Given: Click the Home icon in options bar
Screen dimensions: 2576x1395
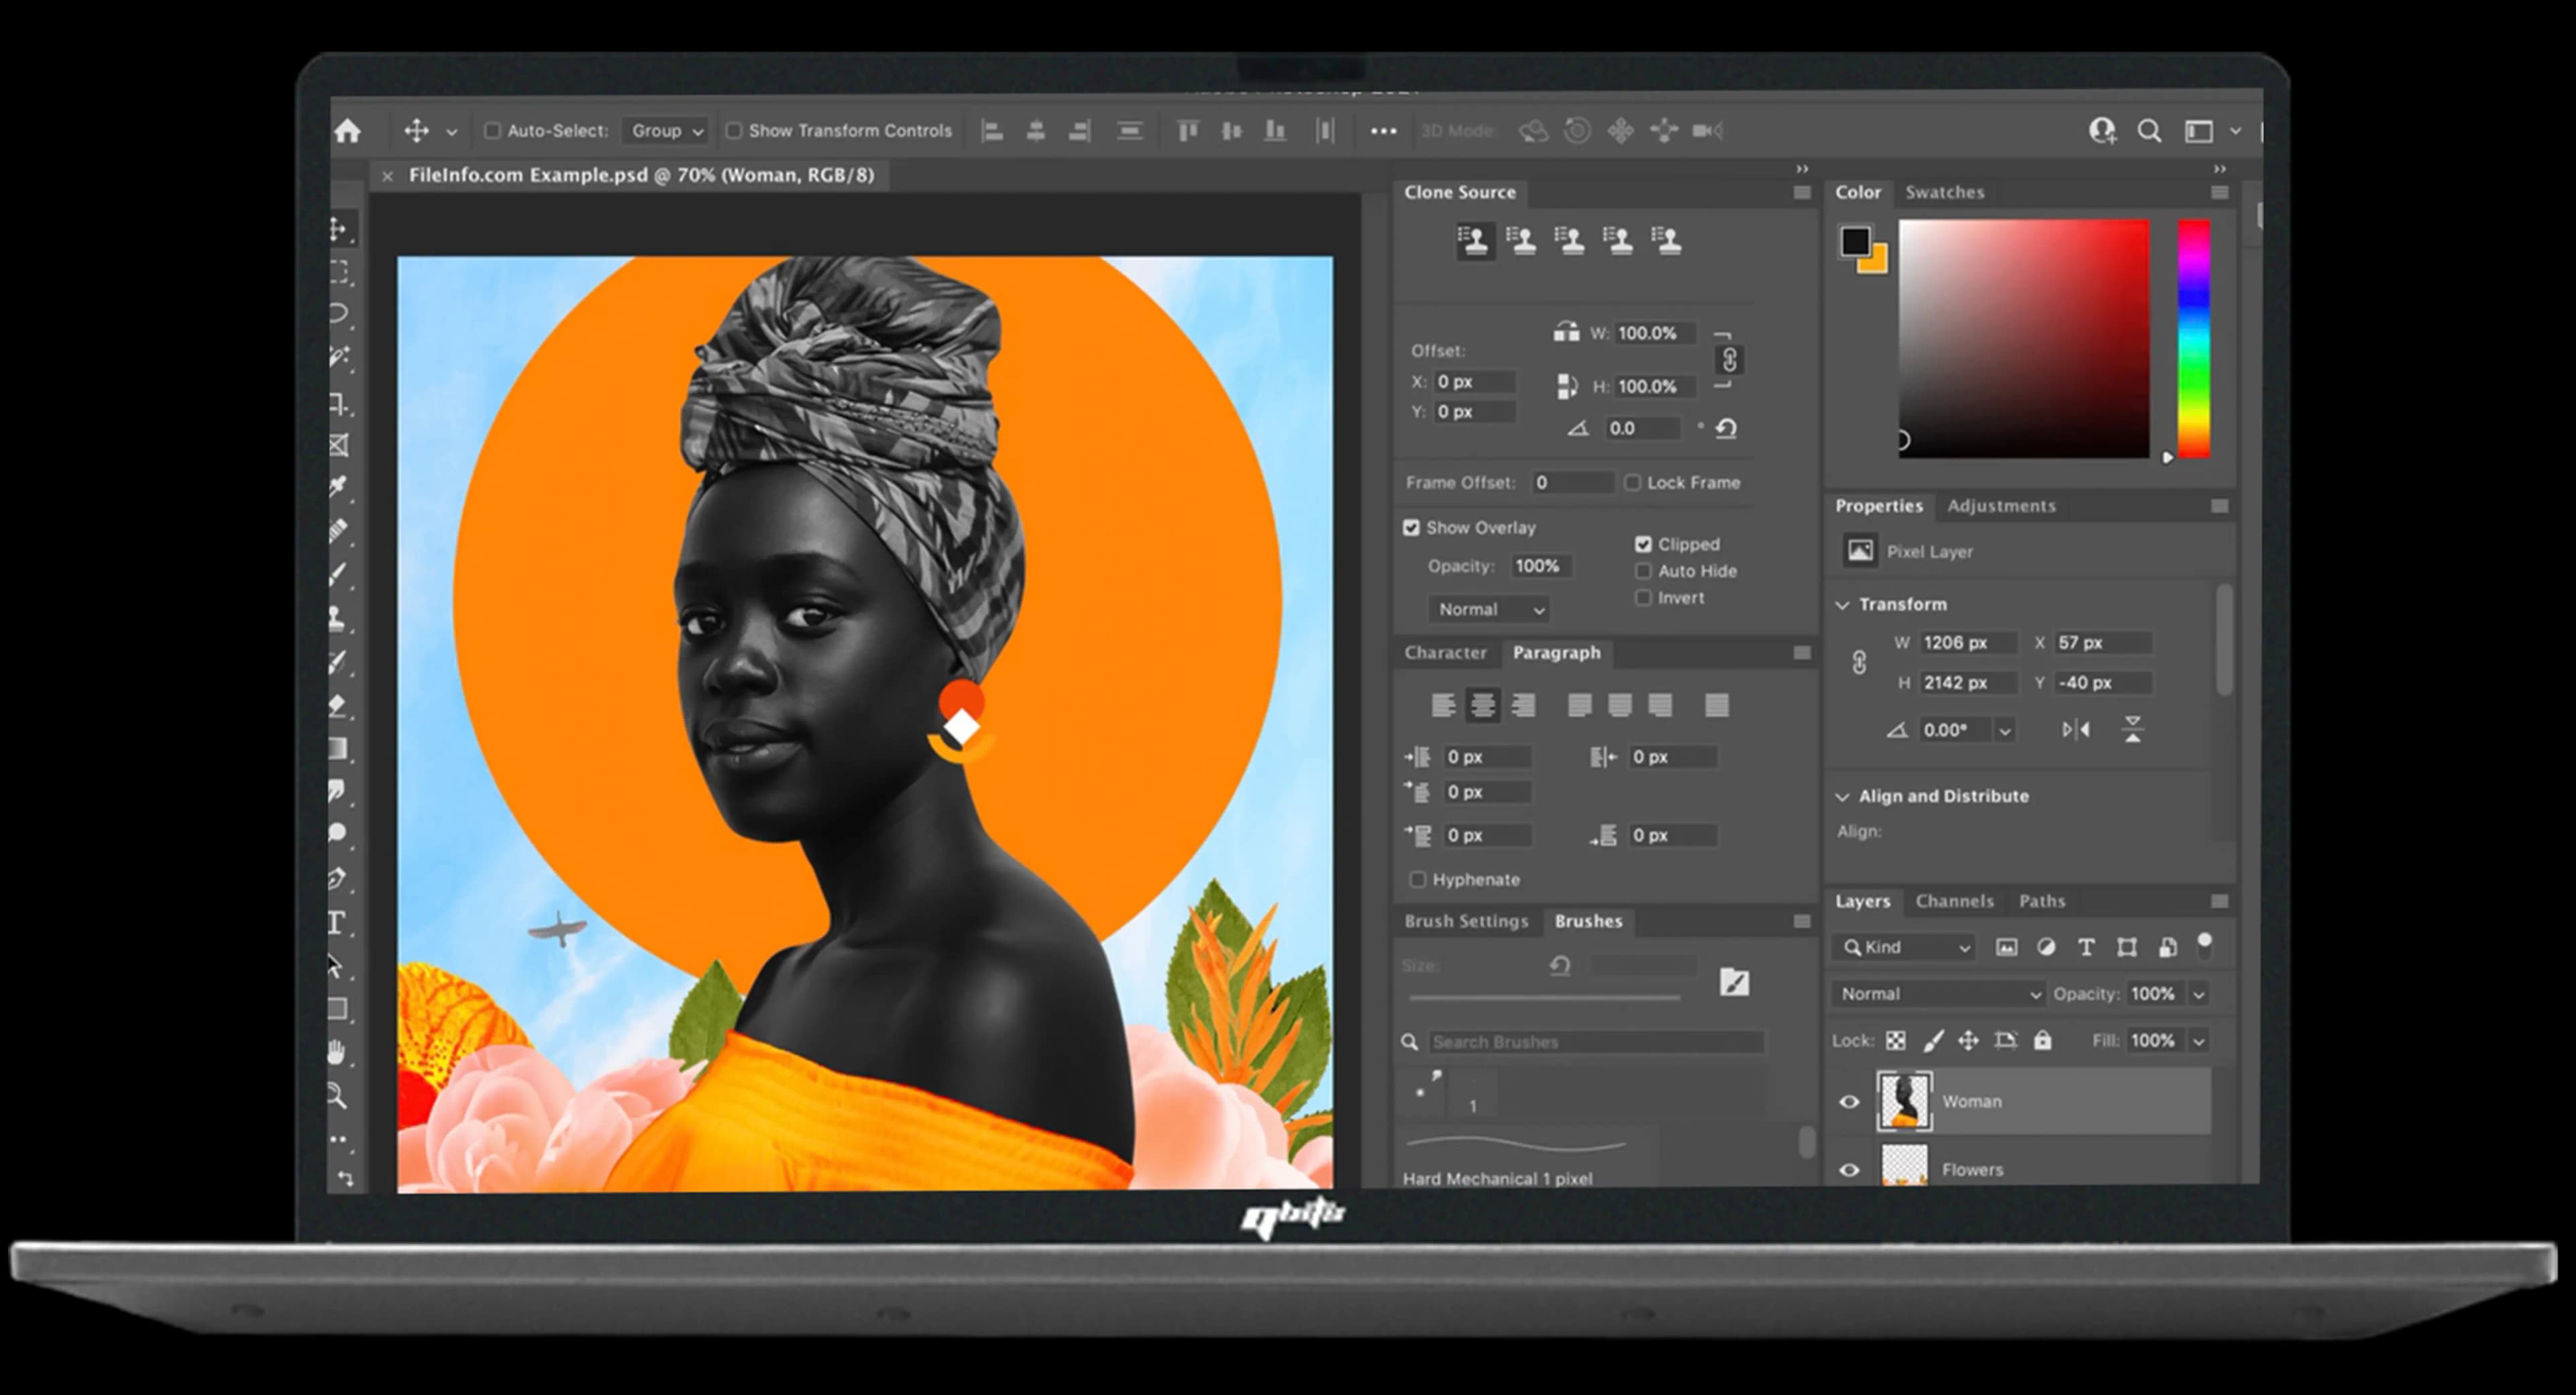Looking at the screenshot, I should [x=348, y=131].
